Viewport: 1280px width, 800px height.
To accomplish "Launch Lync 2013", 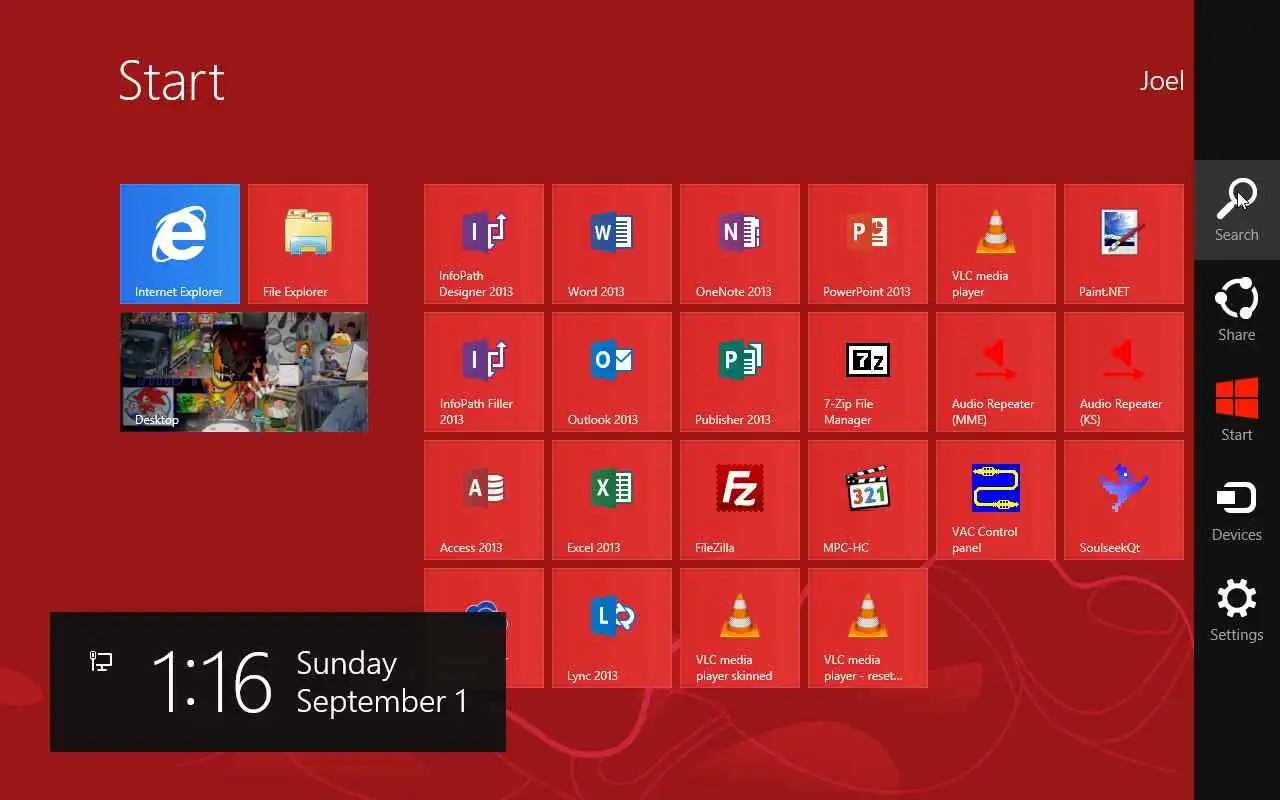I will [612, 628].
